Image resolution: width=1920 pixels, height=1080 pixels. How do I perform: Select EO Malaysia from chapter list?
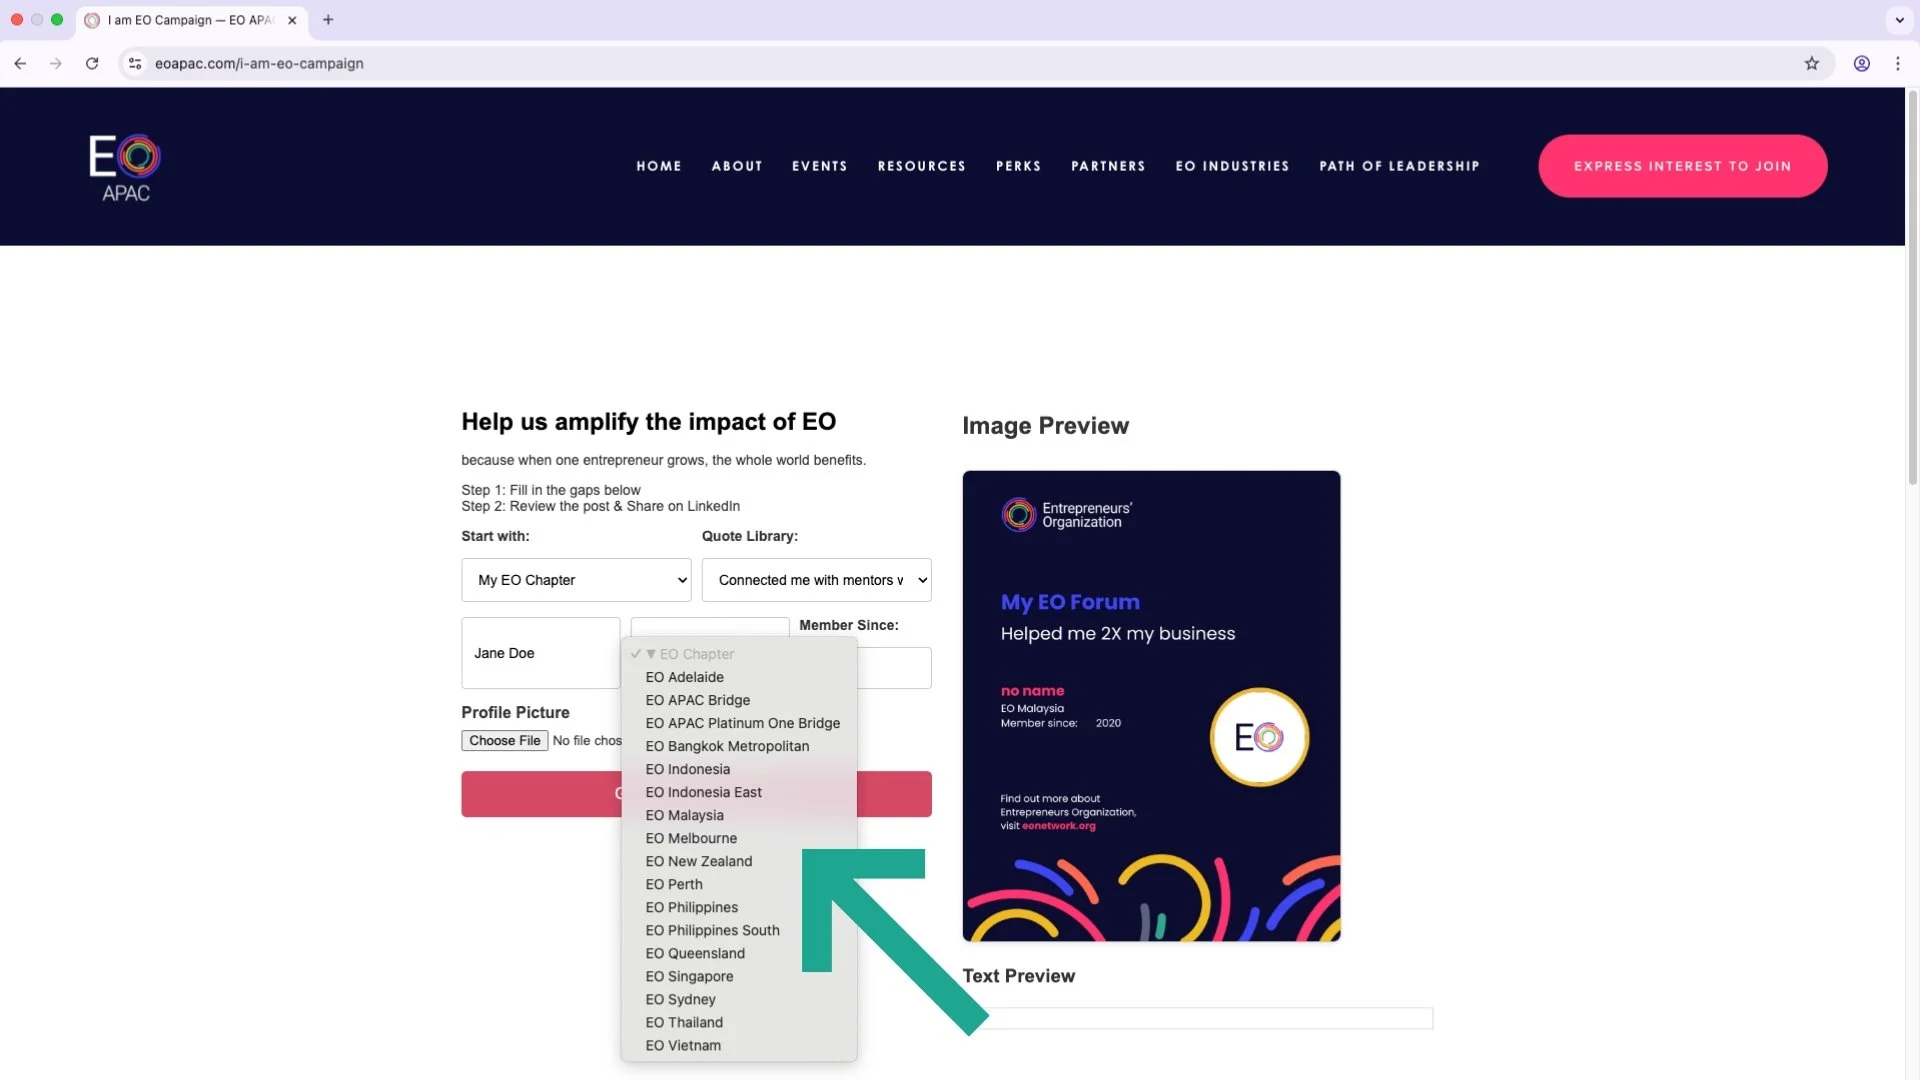point(684,815)
